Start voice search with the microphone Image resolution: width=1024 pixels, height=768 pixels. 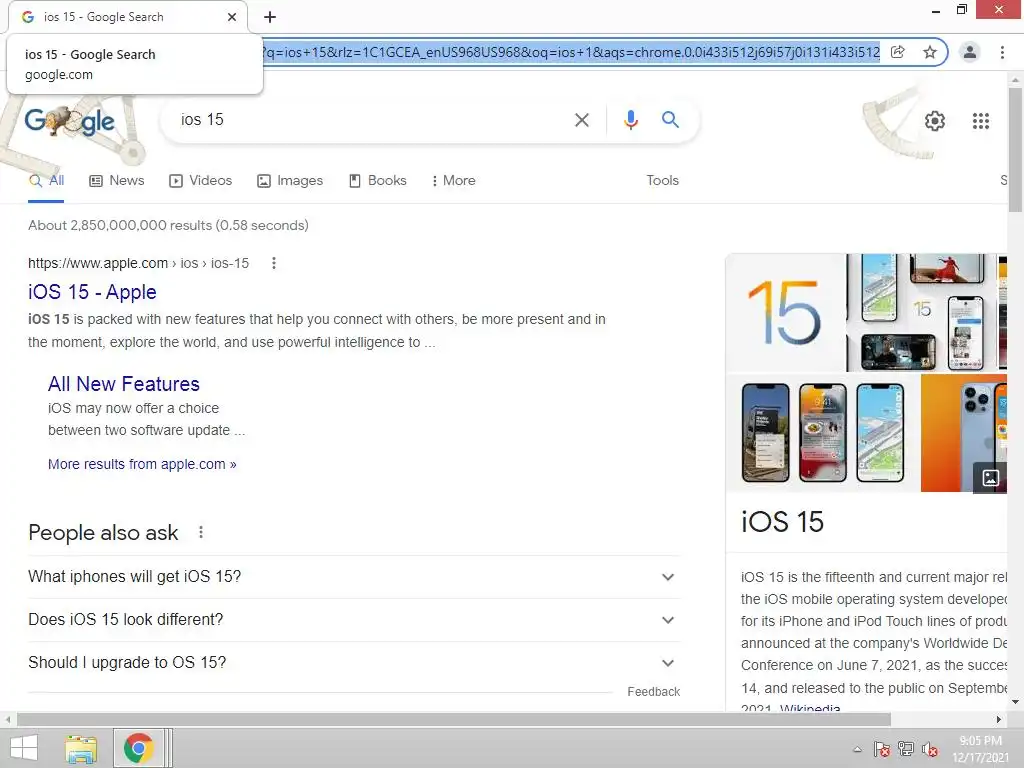(x=630, y=120)
